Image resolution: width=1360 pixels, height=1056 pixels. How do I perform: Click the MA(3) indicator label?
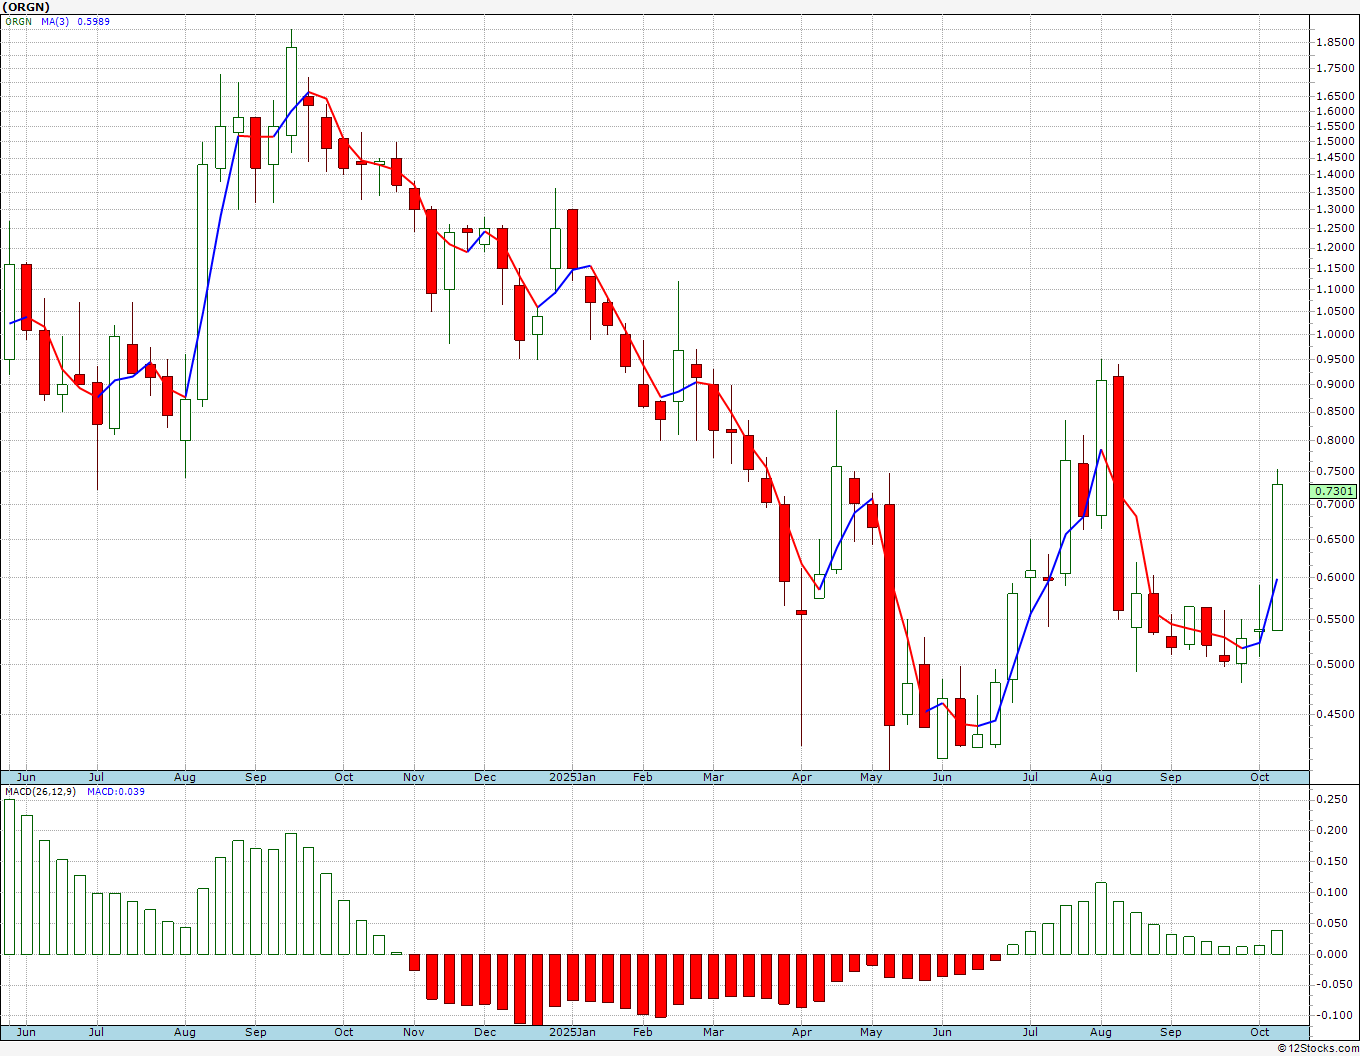click(55, 21)
